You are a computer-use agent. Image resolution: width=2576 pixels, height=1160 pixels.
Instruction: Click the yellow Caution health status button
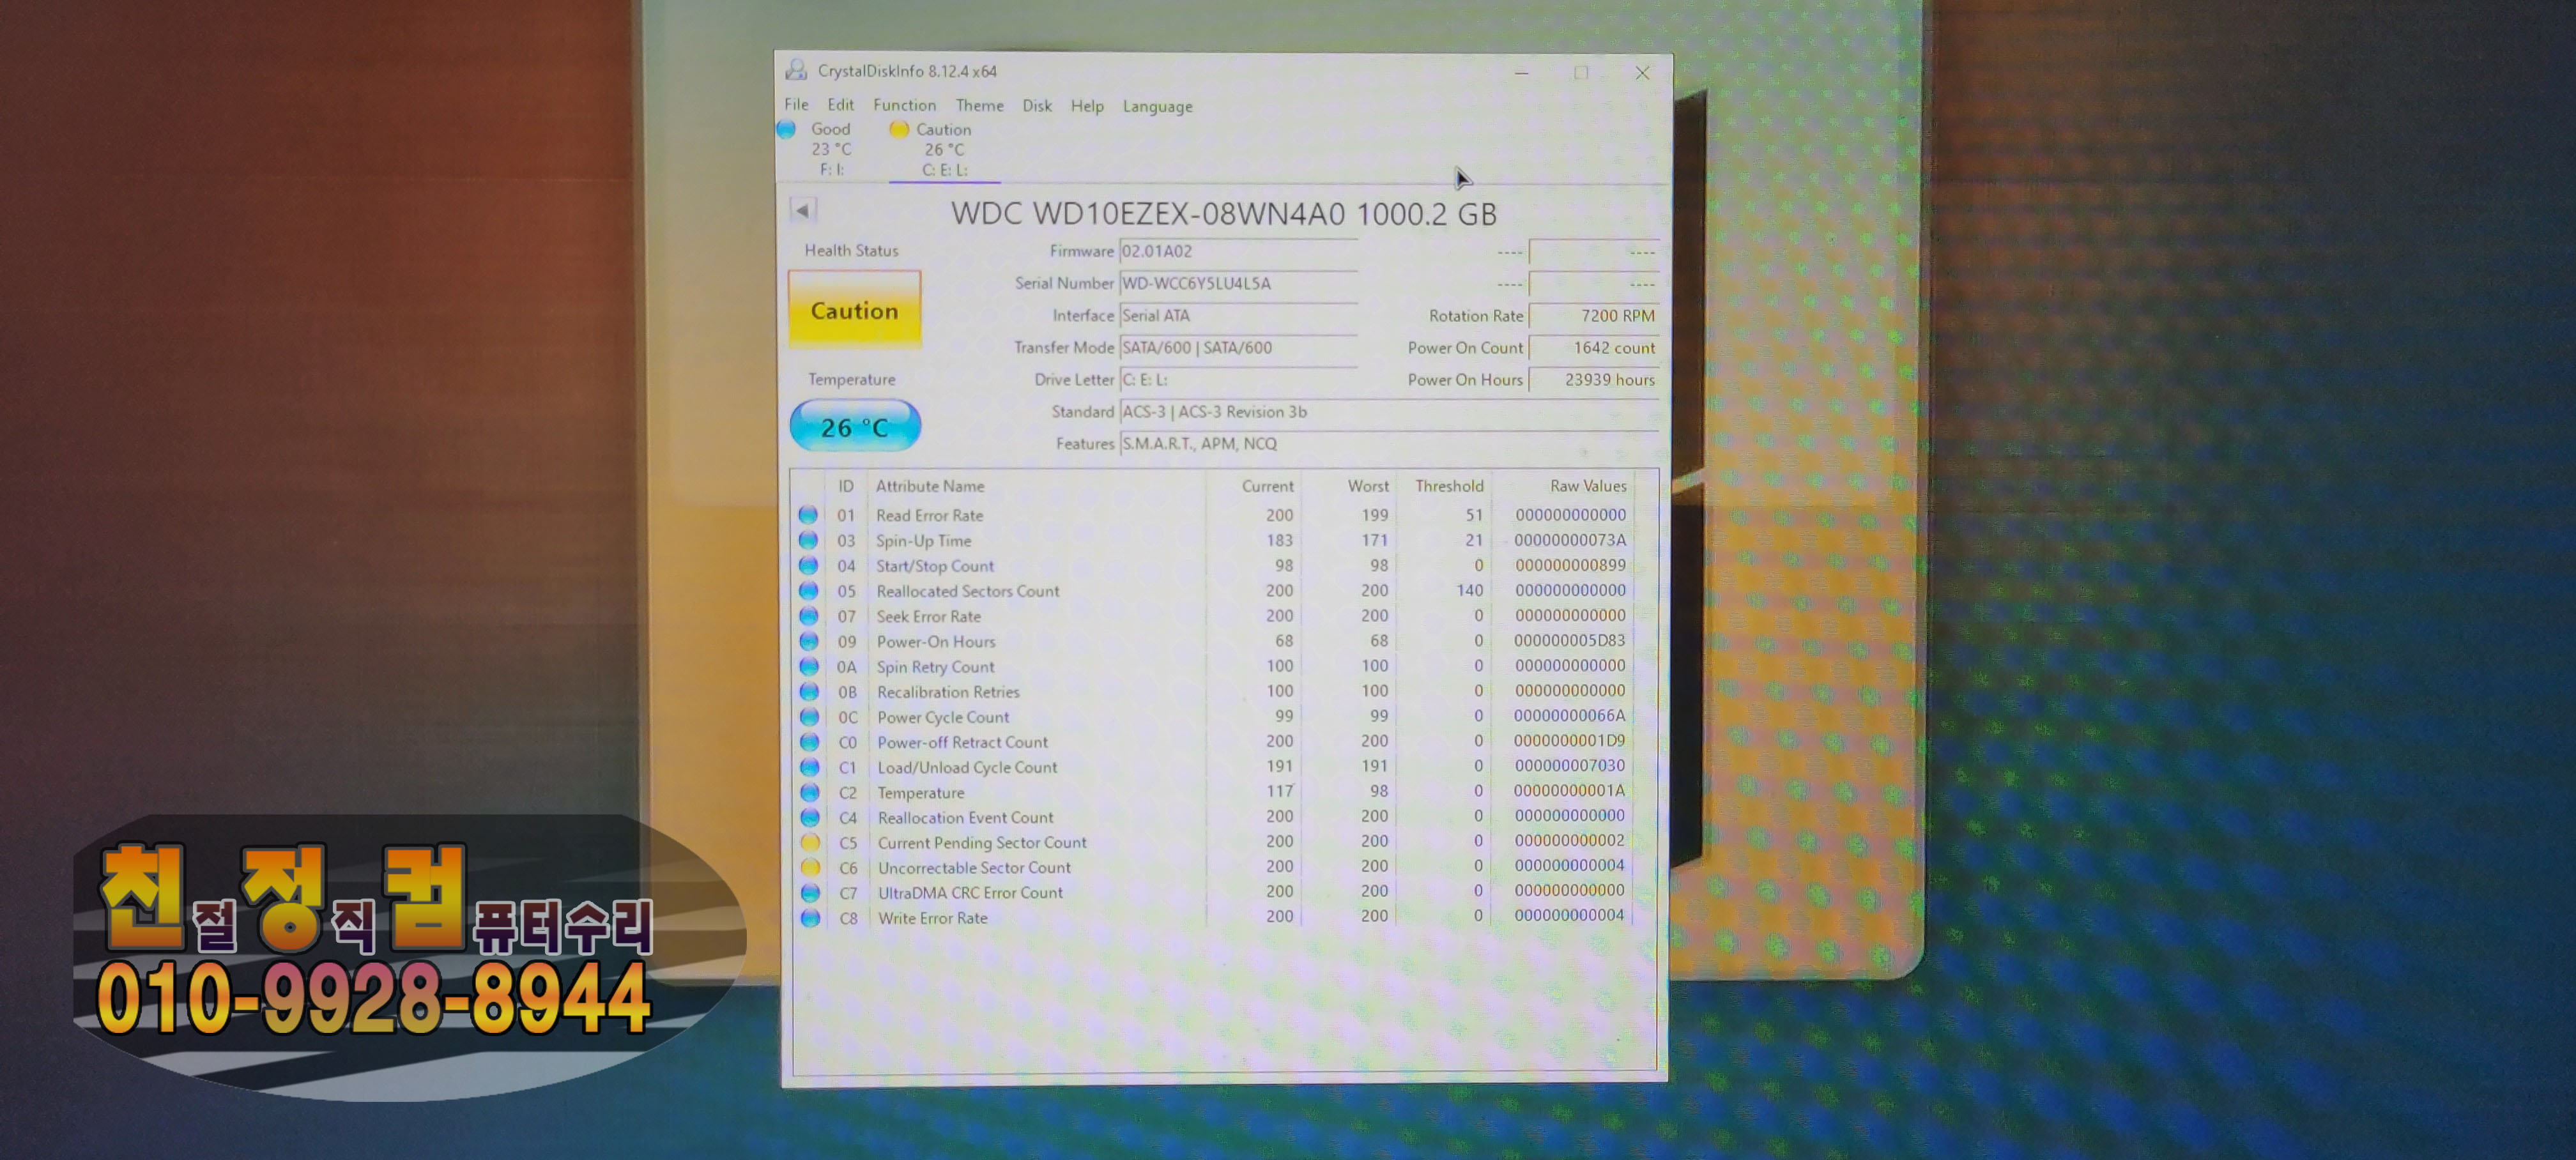pos(854,311)
